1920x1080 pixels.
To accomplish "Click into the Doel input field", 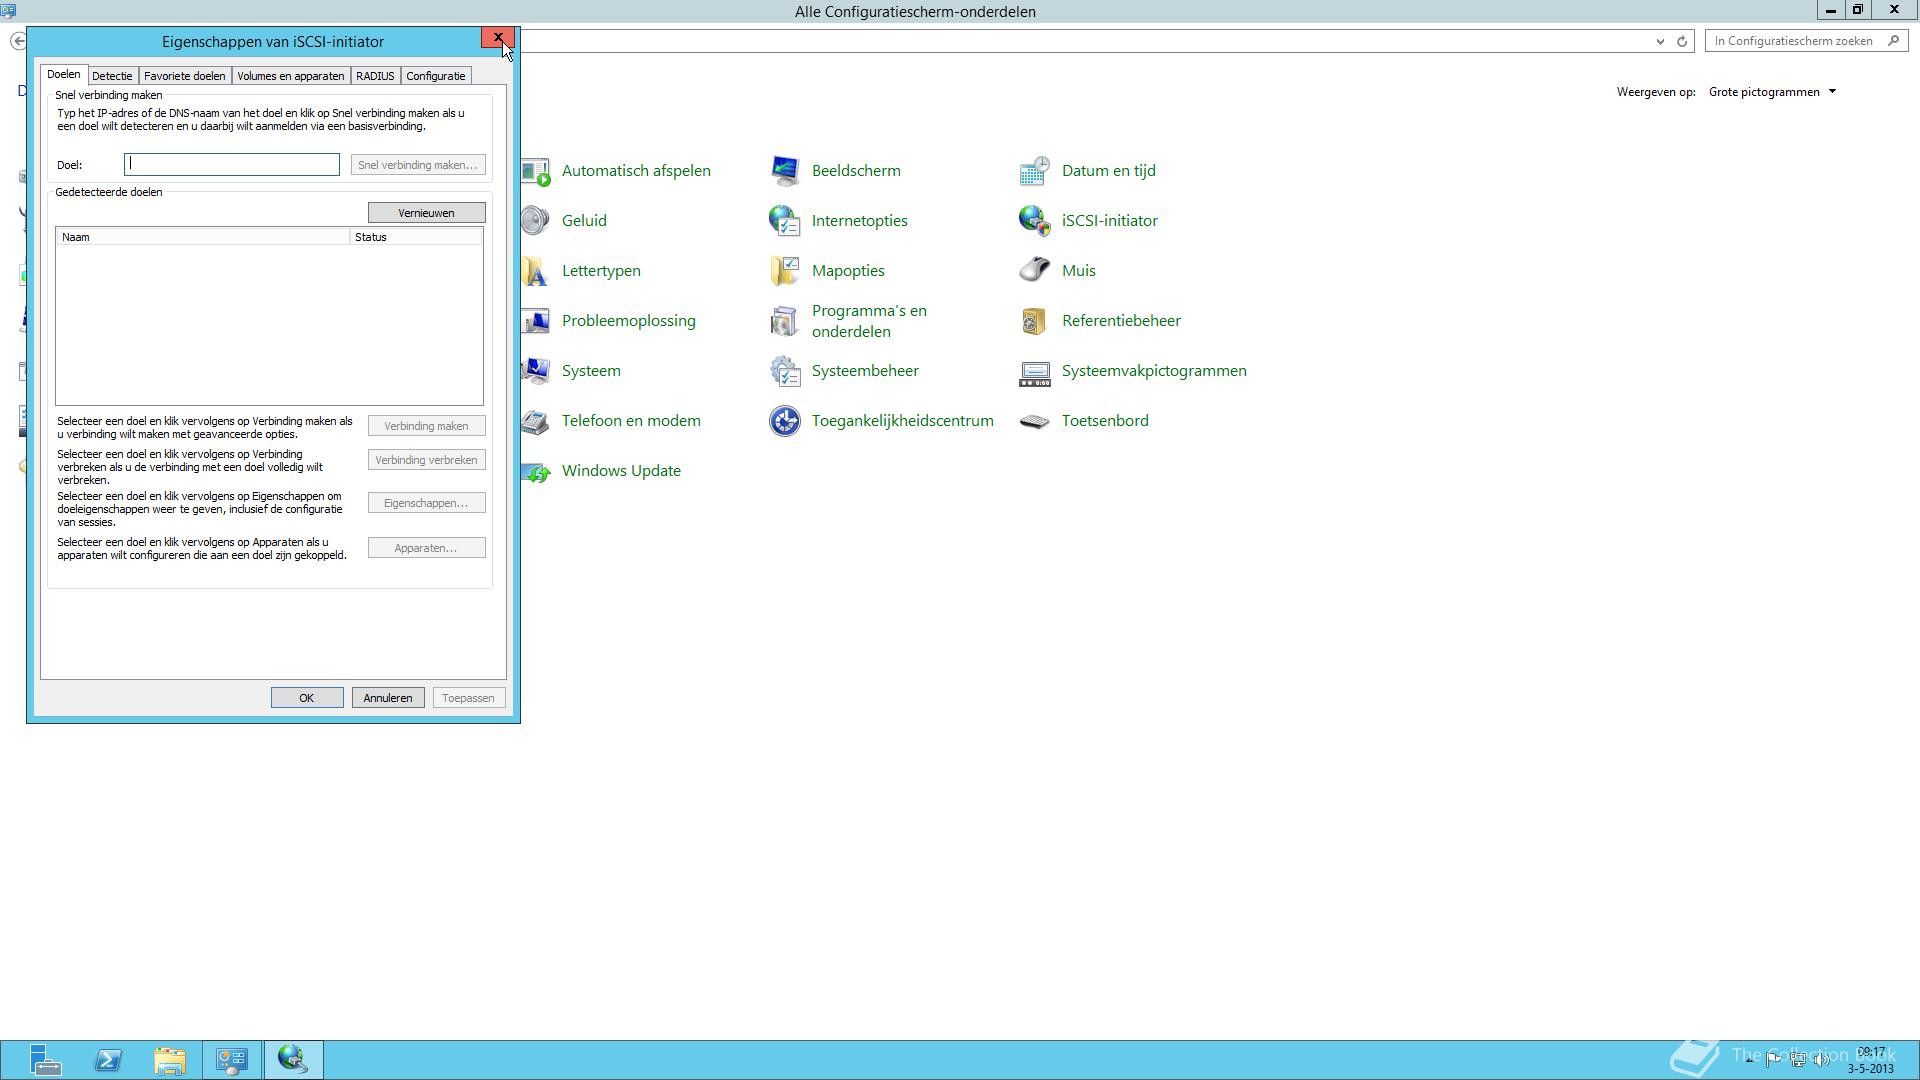I will pyautogui.click(x=232, y=165).
